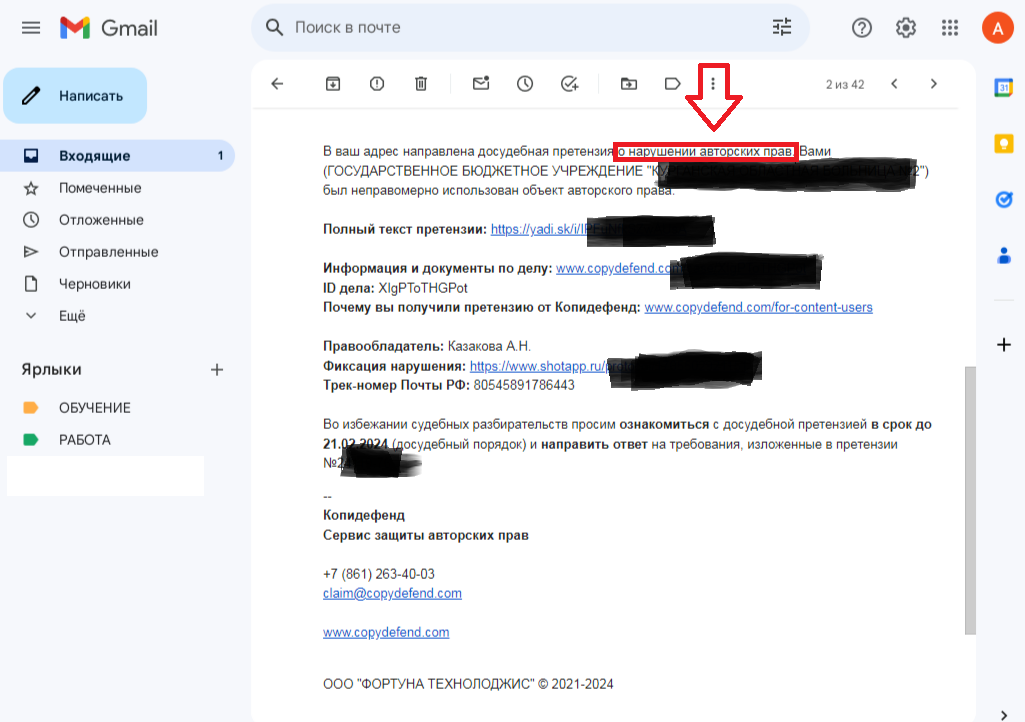
Task: Open Google apps grid
Action: (949, 27)
